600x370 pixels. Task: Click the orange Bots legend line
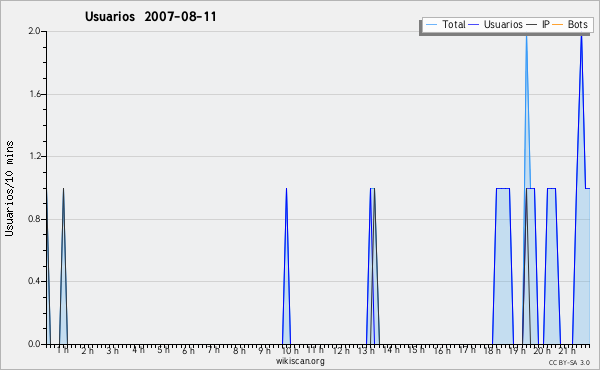558,25
